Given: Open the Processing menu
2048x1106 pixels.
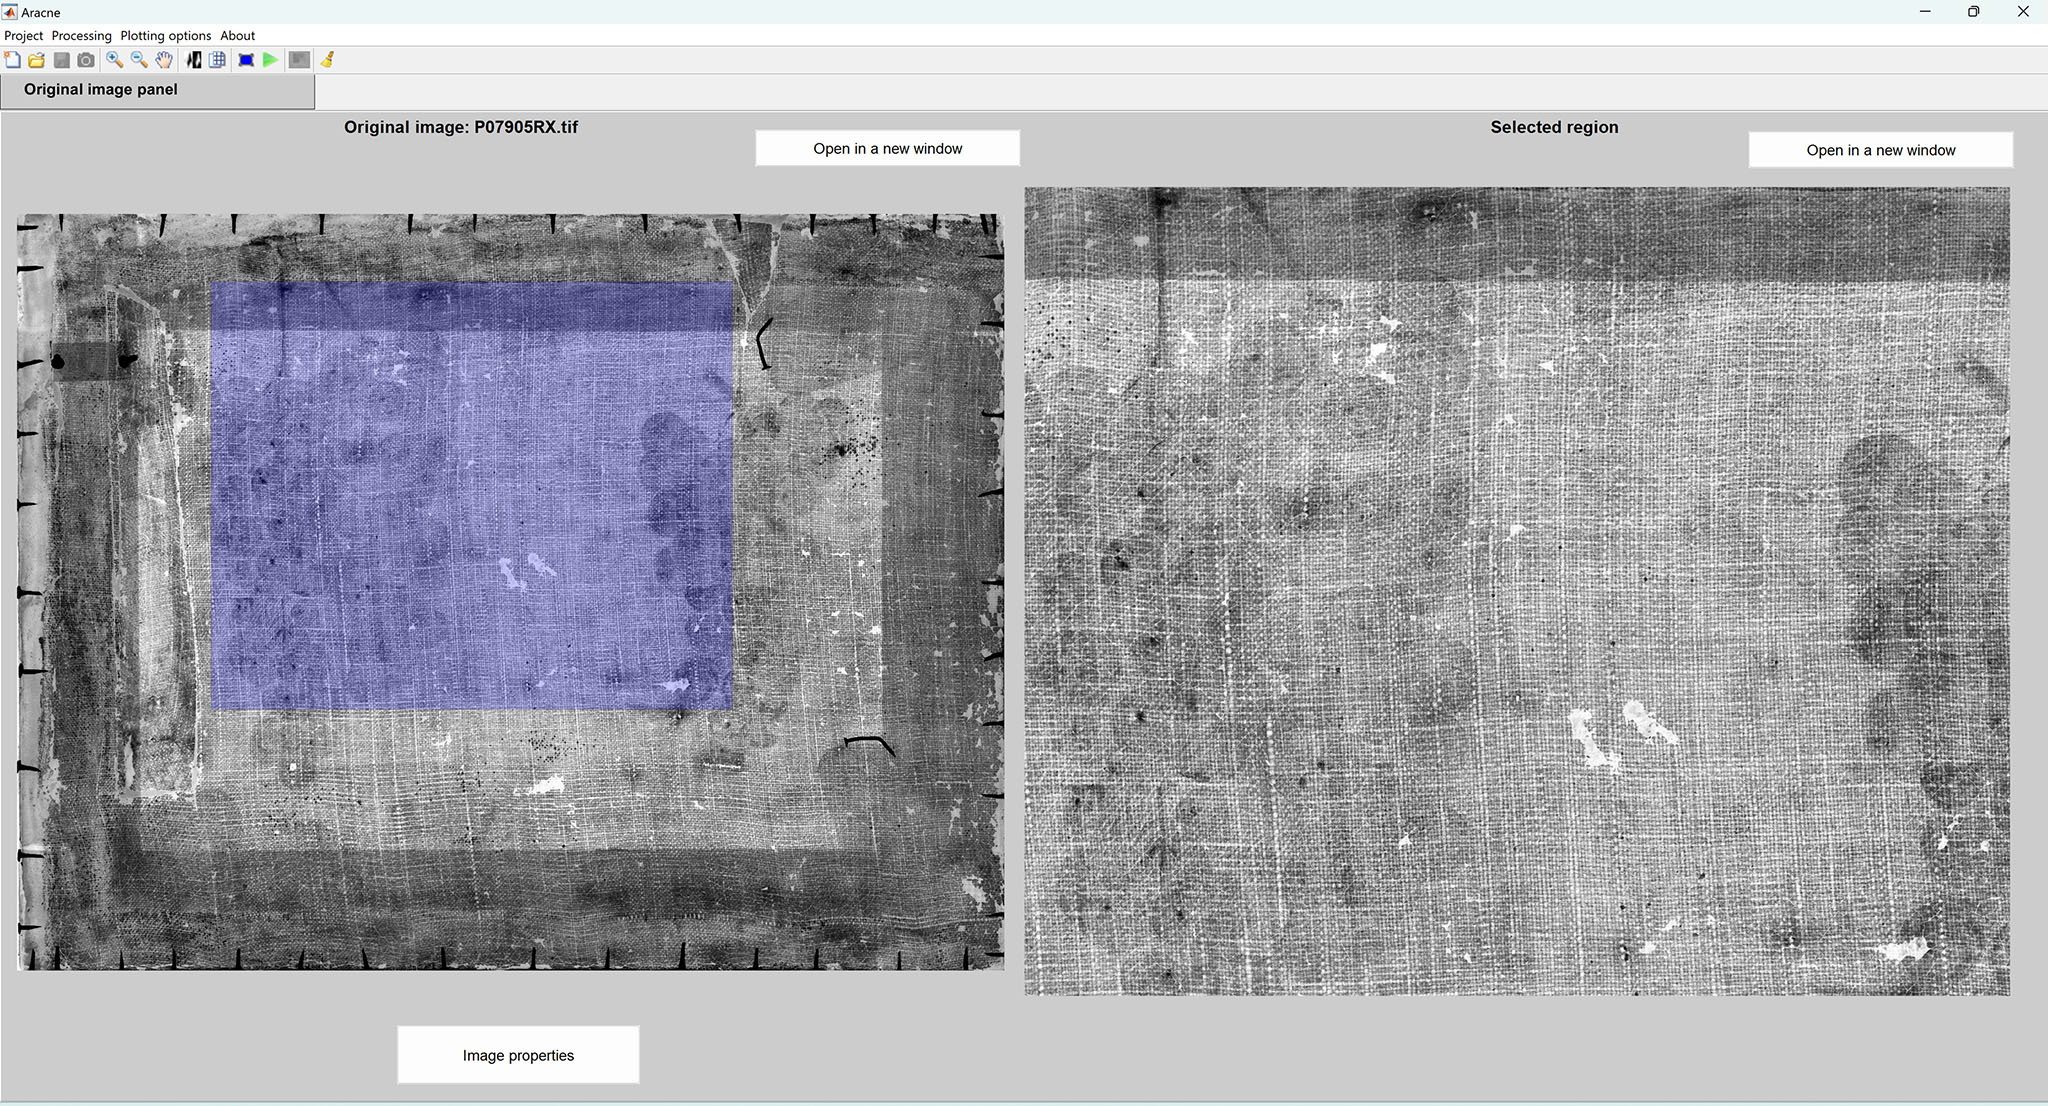Looking at the screenshot, I should (x=82, y=36).
